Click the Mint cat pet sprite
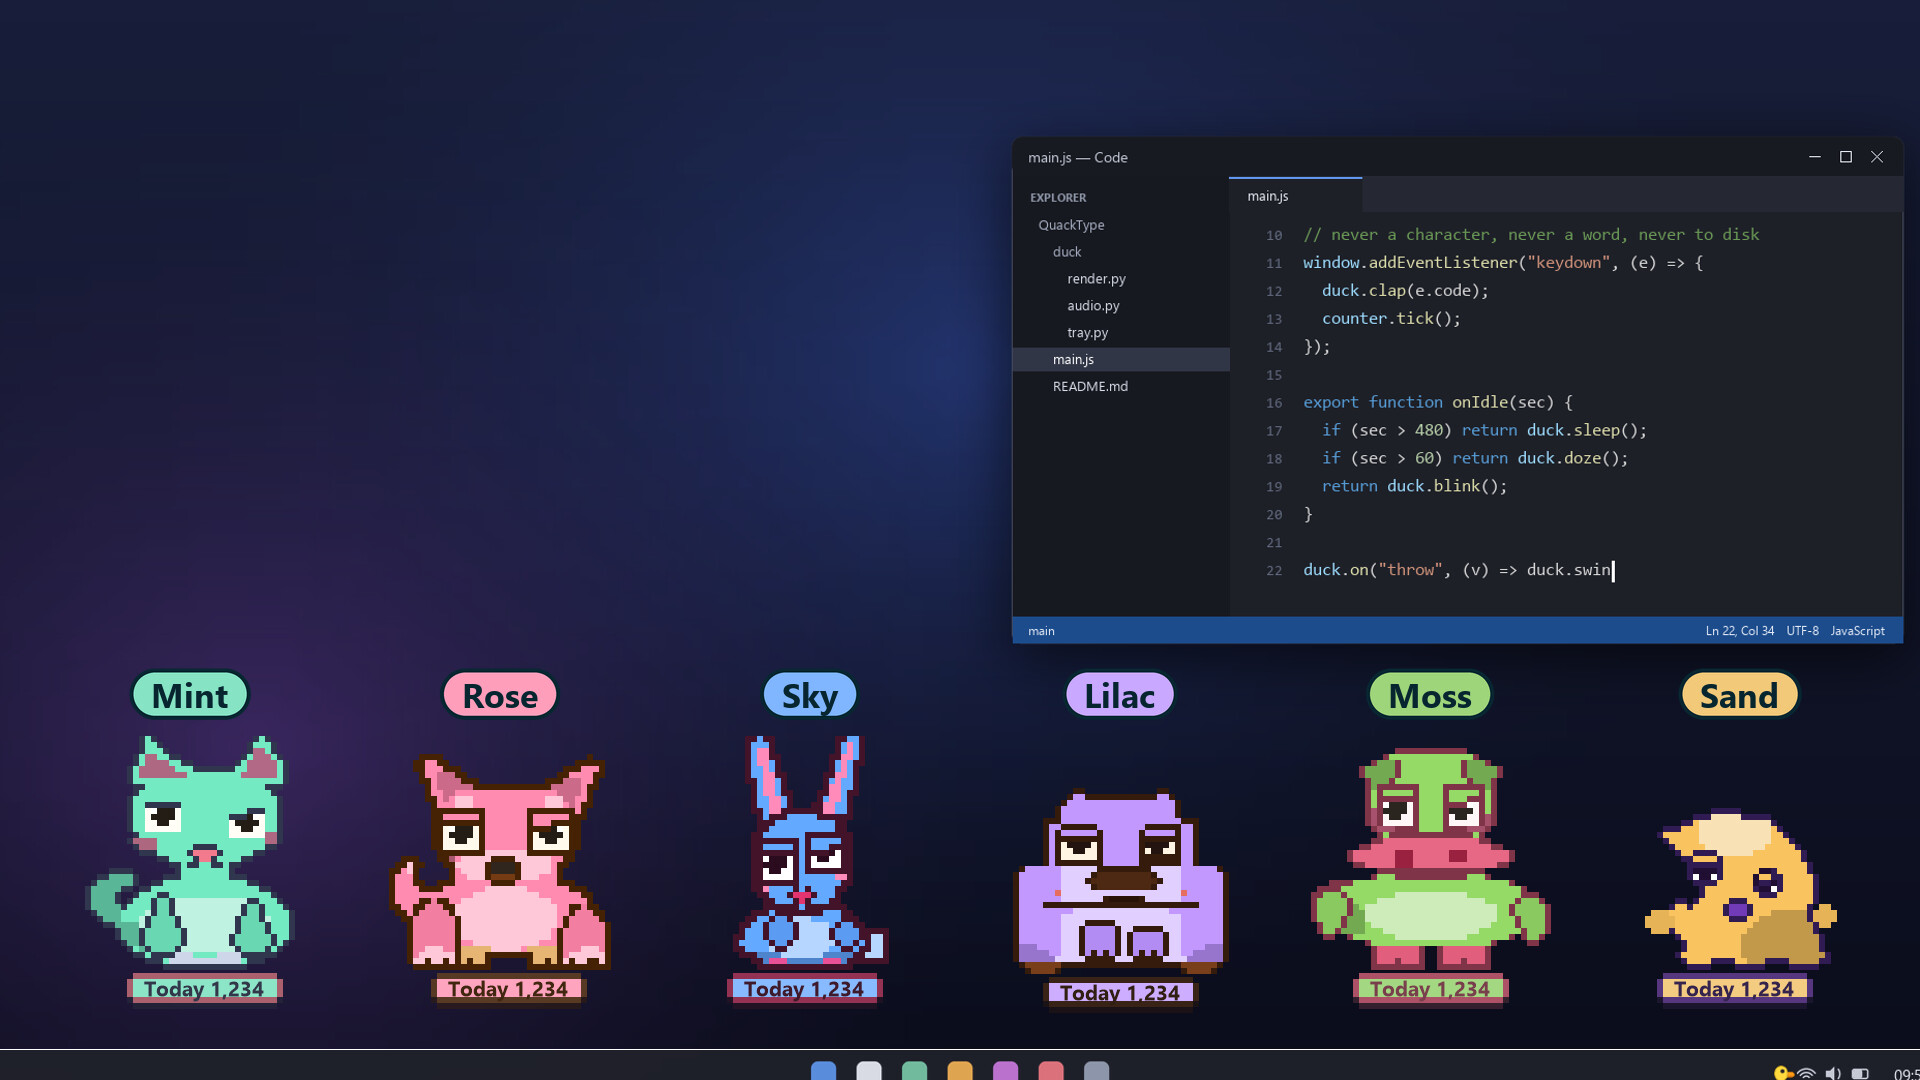The image size is (1920, 1080). 190,851
